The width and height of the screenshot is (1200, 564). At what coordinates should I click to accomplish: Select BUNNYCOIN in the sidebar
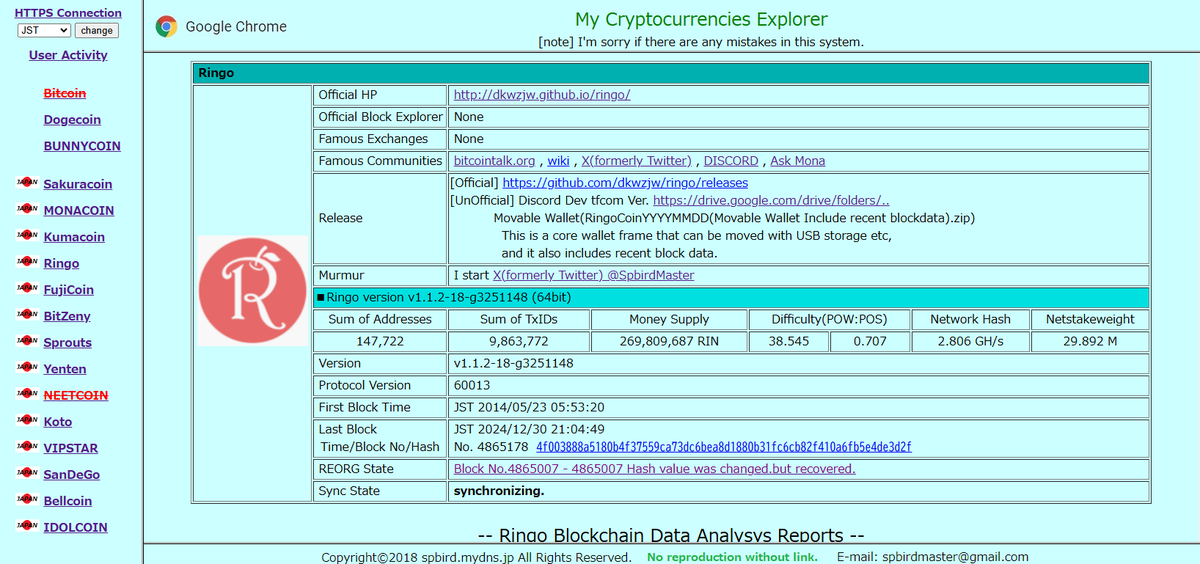(82, 146)
